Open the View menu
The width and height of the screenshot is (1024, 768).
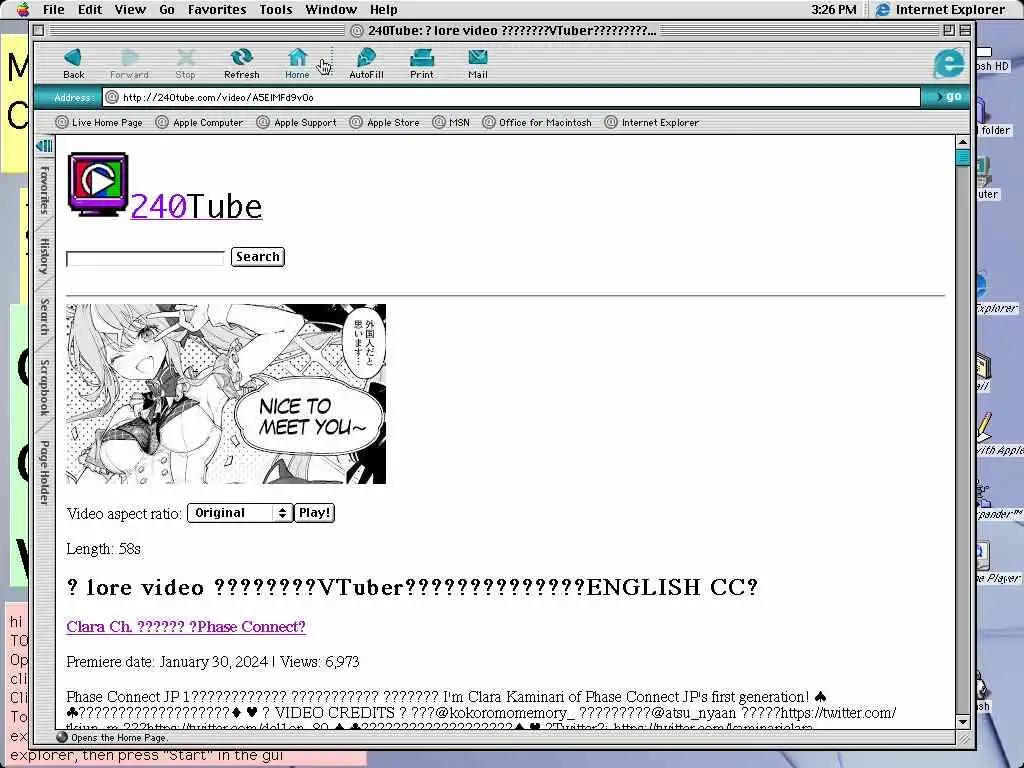pyautogui.click(x=130, y=9)
